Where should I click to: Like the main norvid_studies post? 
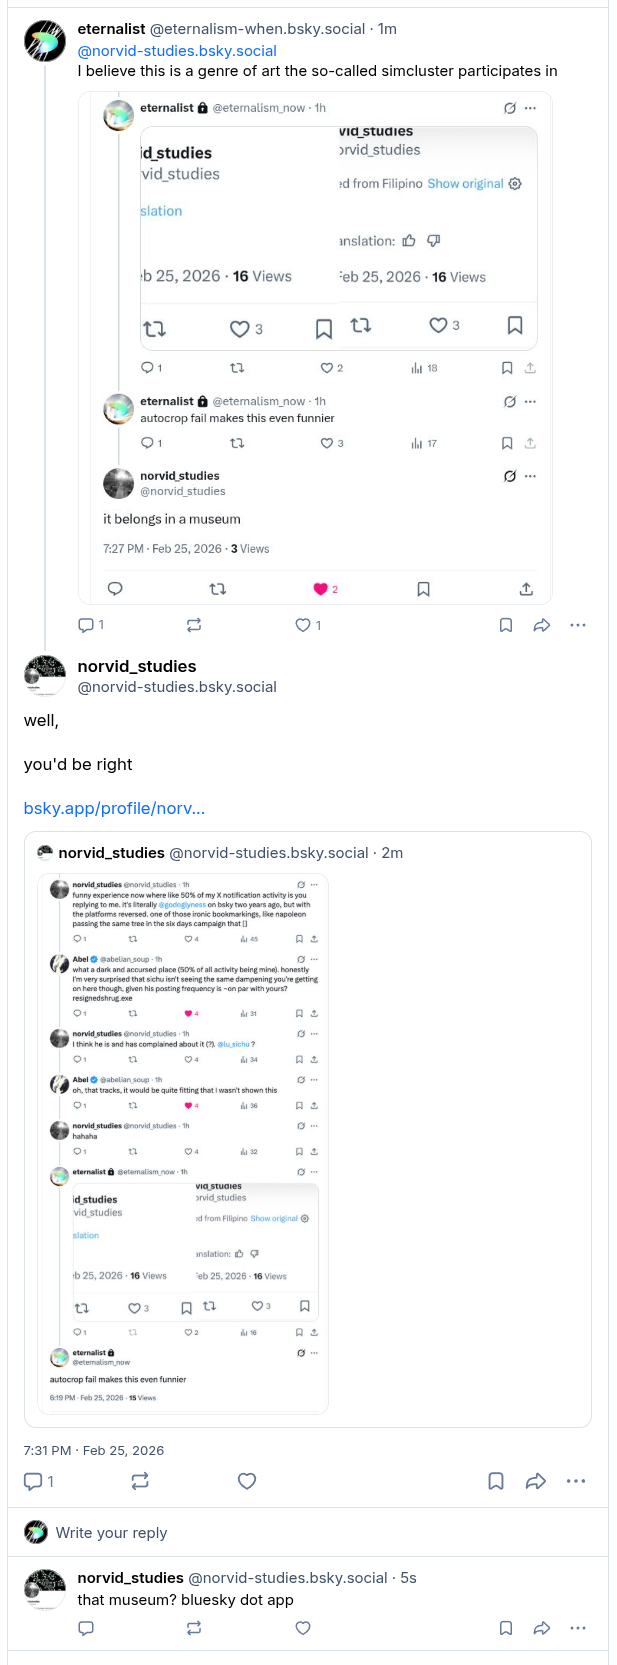[247, 1481]
